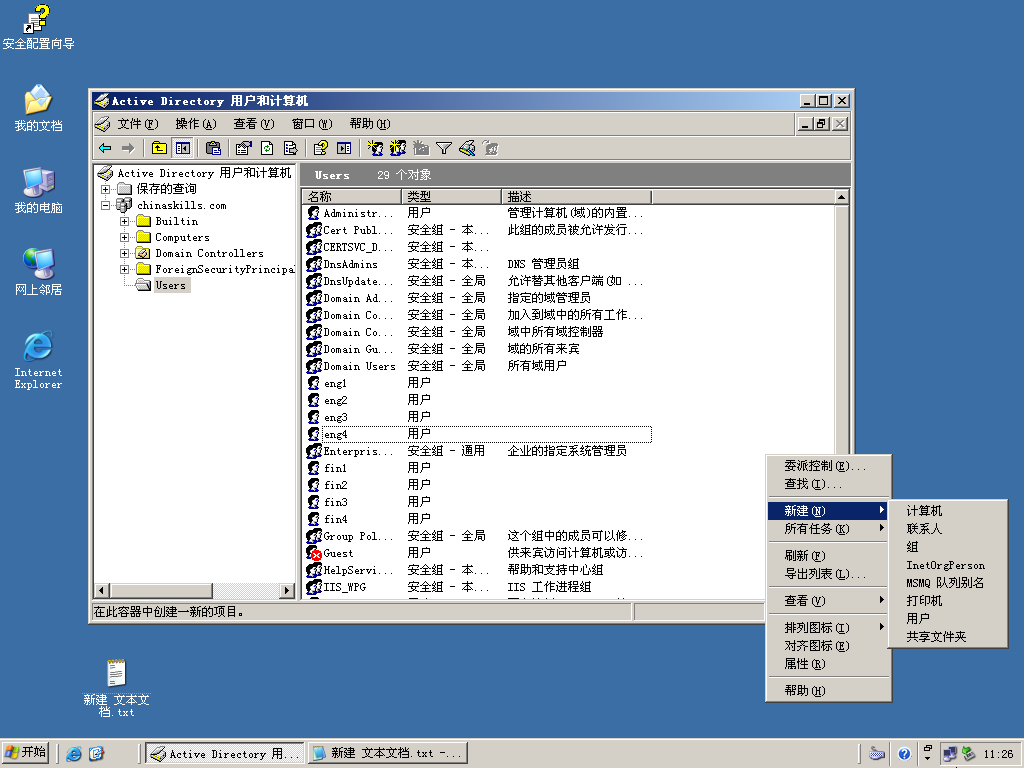Expand the Builtin tree node

coord(124,221)
